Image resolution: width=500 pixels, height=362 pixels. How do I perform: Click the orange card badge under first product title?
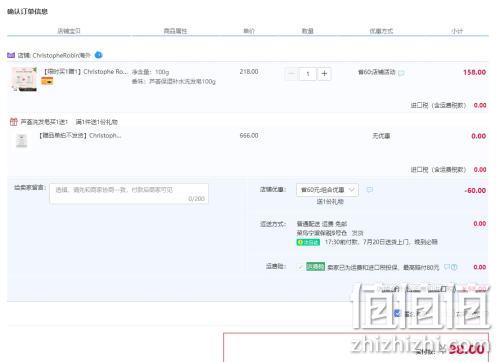click(47, 81)
